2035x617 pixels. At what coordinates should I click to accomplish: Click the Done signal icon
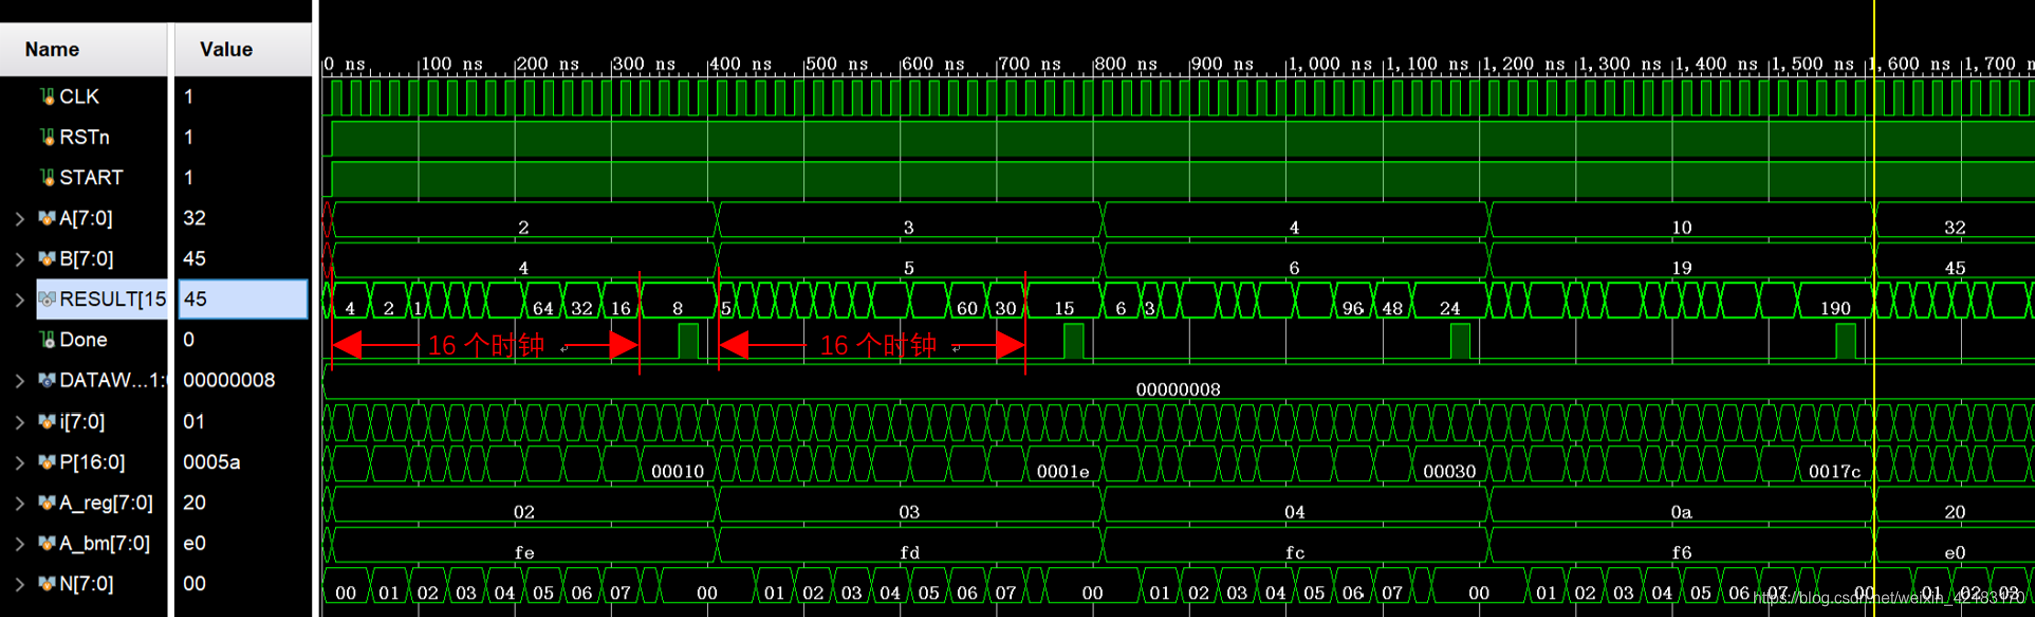[47, 339]
